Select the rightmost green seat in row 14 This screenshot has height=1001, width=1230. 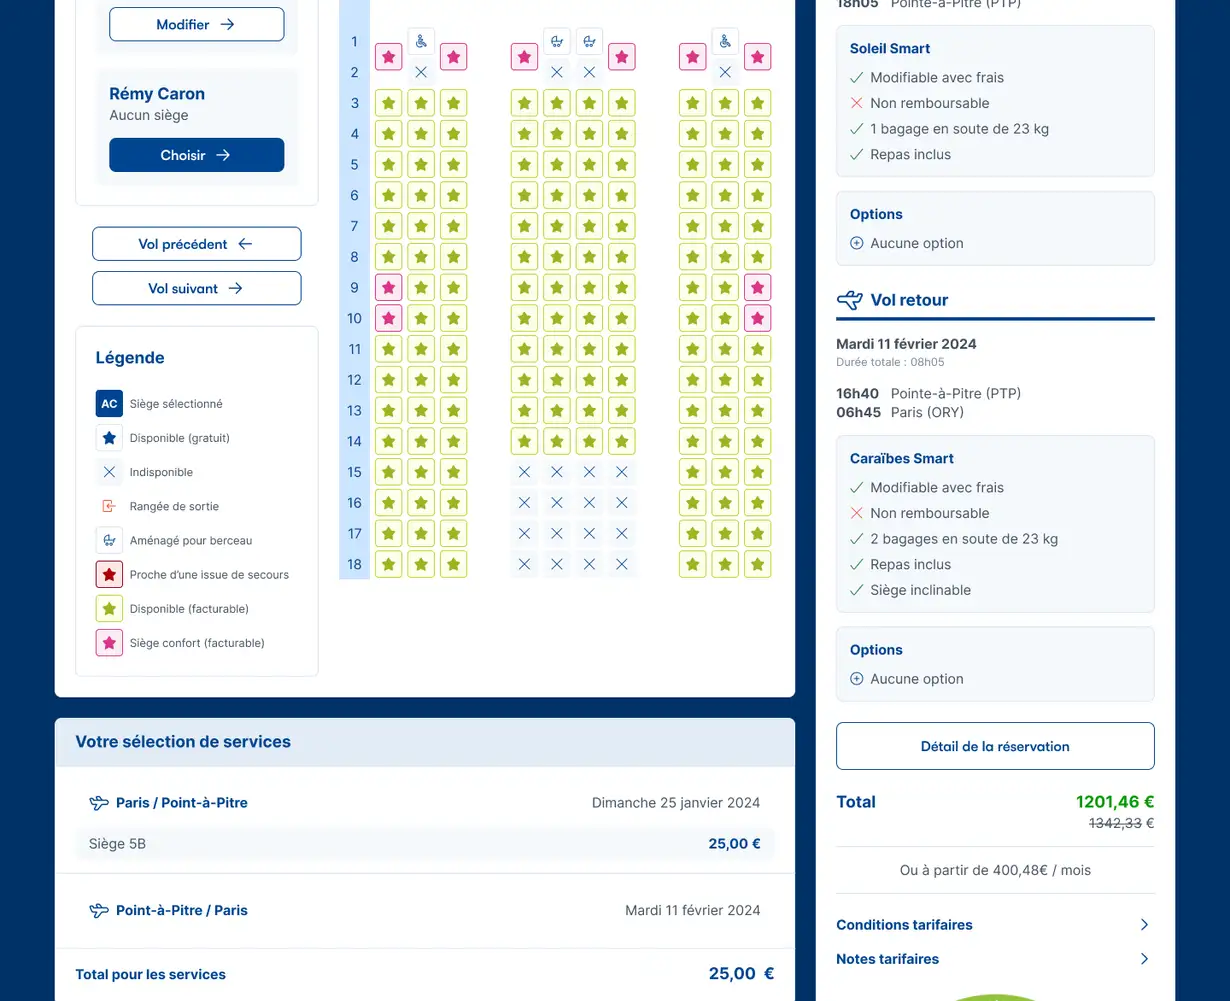(758, 441)
